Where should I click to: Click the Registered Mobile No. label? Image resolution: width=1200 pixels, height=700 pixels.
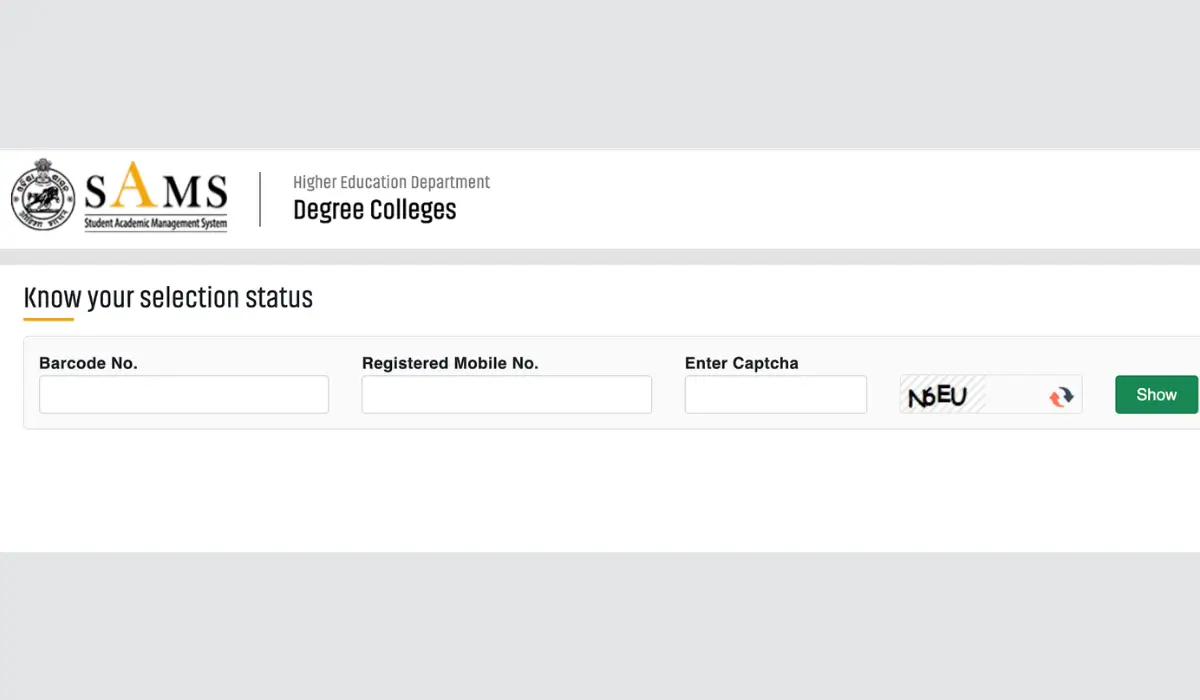point(450,363)
